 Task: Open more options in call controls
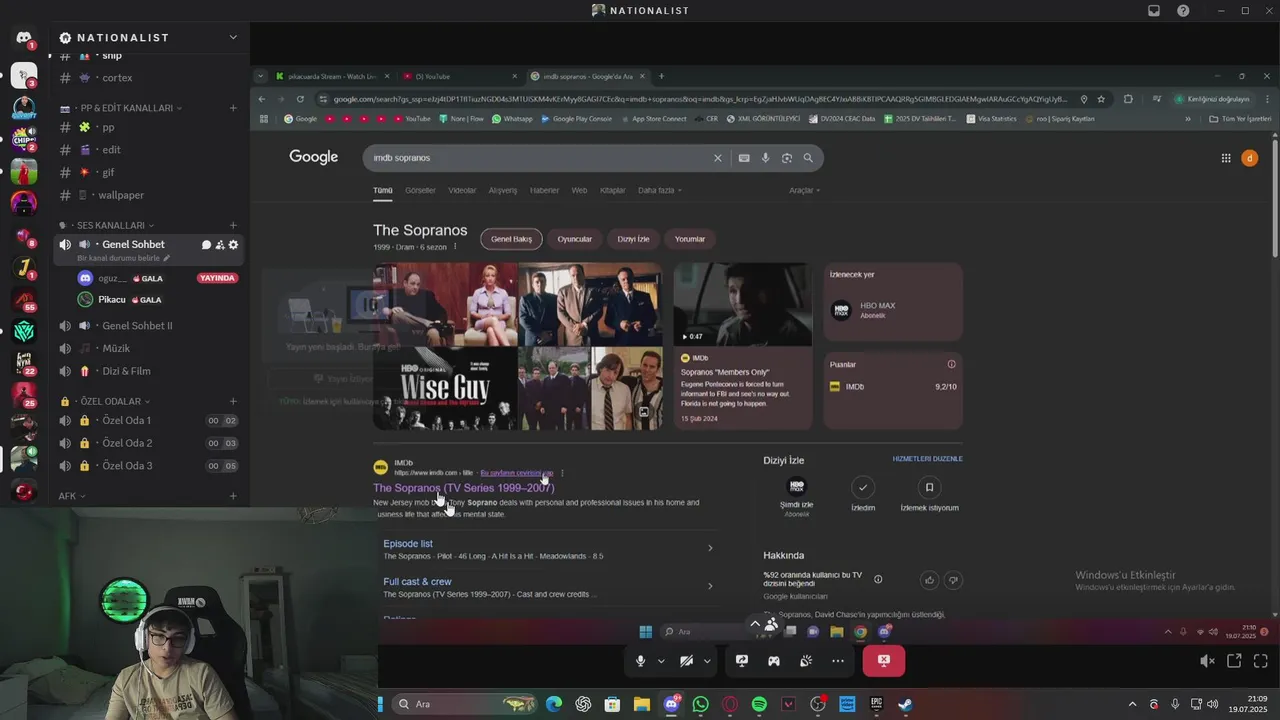click(x=838, y=661)
